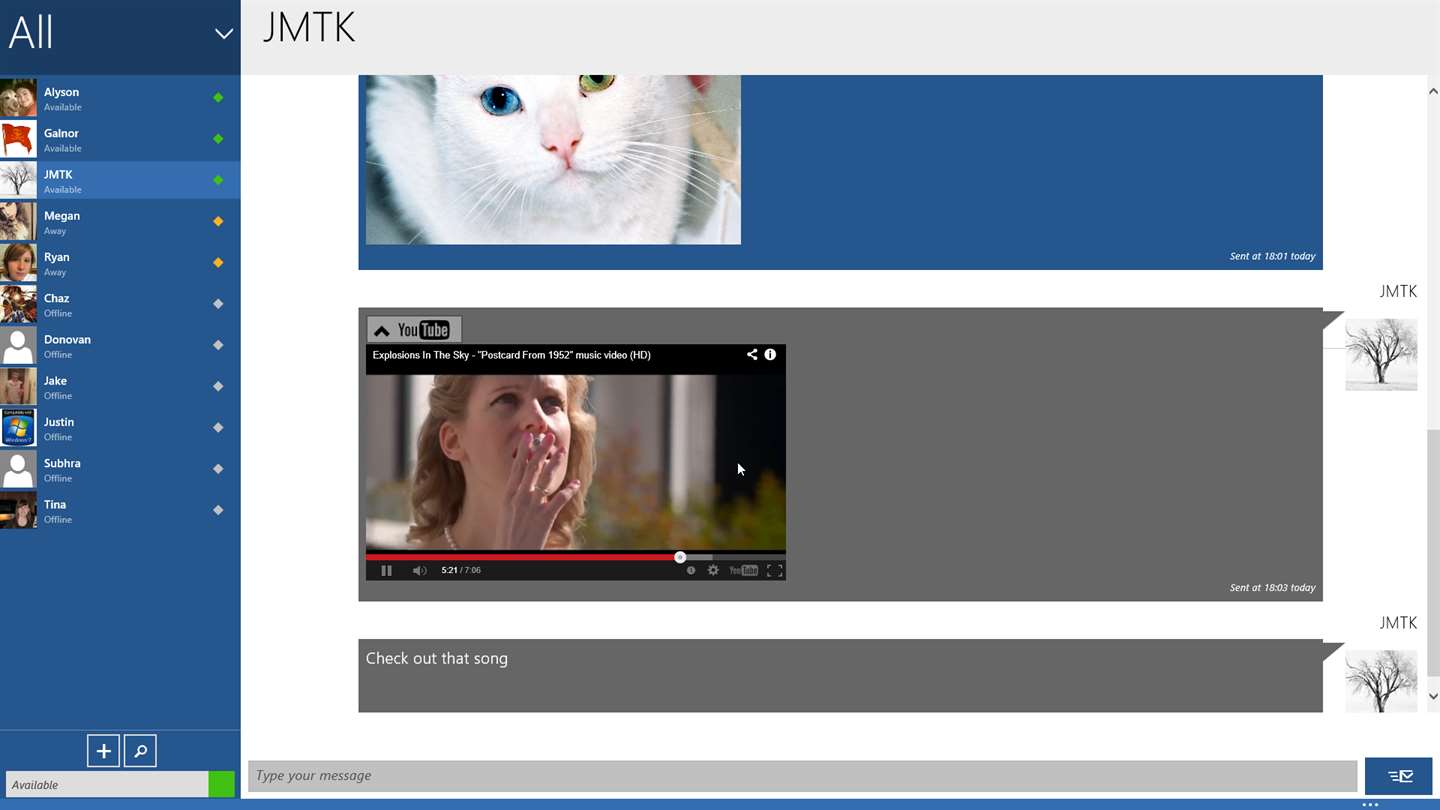Screen dimensions: 1440x810
Task: Click Alyson's avatar picture
Action: (x=18, y=98)
